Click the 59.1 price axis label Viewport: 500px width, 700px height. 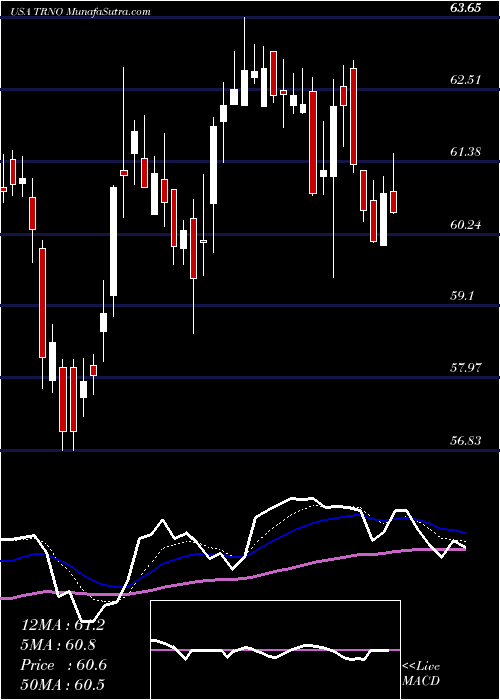[x=462, y=296]
